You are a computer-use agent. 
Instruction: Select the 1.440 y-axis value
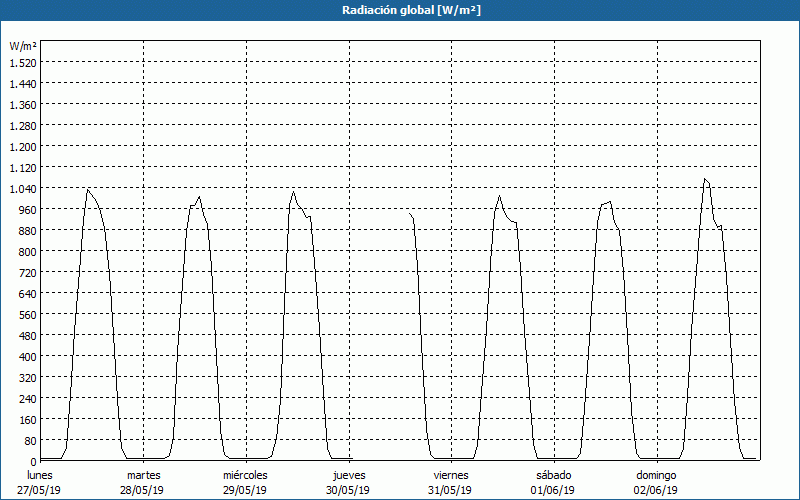(23, 84)
